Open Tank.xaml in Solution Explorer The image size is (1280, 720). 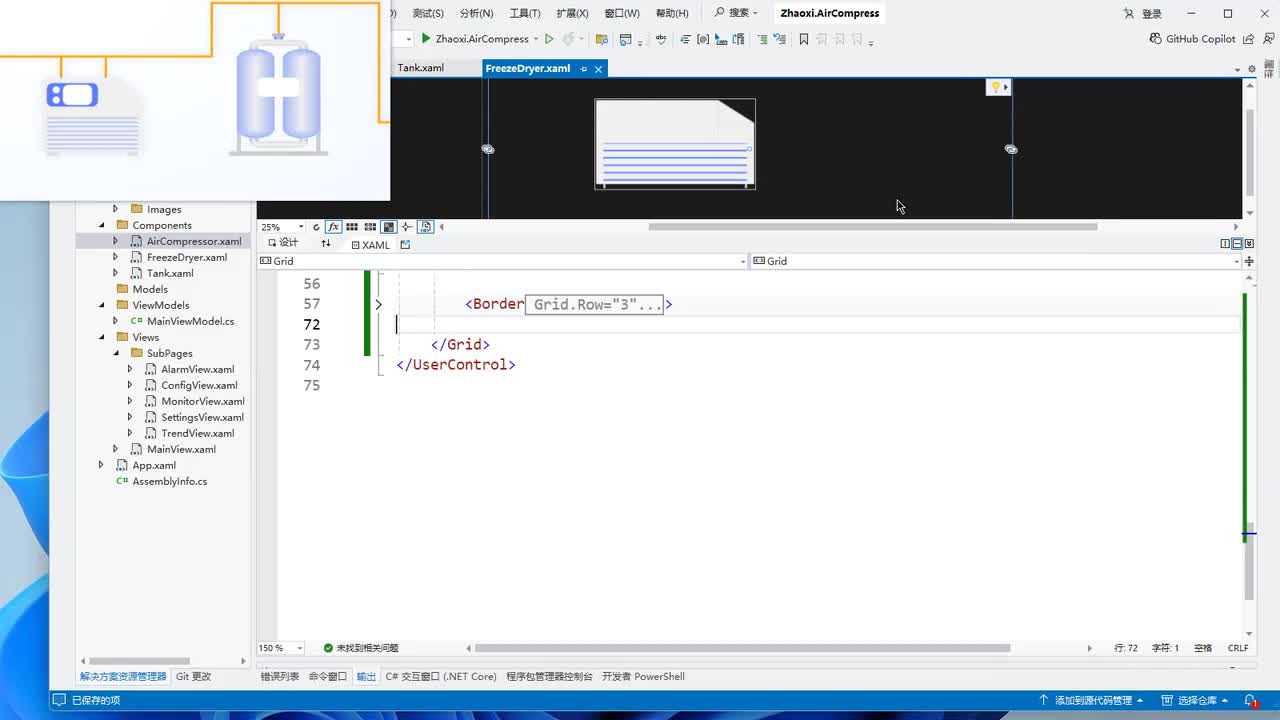tap(170, 273)
